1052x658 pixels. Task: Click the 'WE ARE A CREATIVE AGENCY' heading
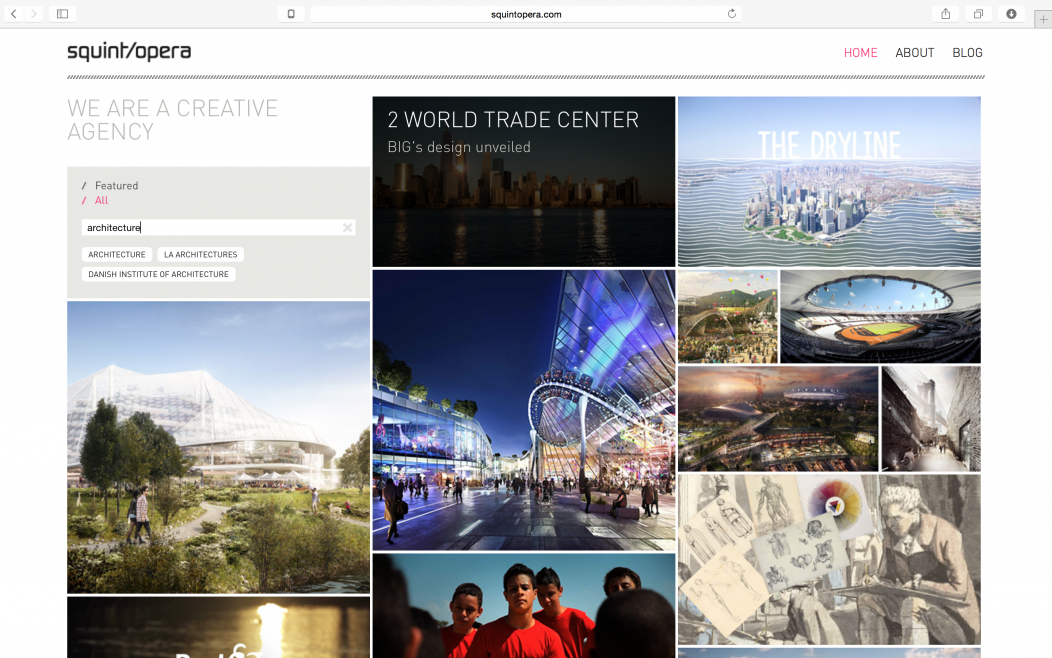point(172,120)
